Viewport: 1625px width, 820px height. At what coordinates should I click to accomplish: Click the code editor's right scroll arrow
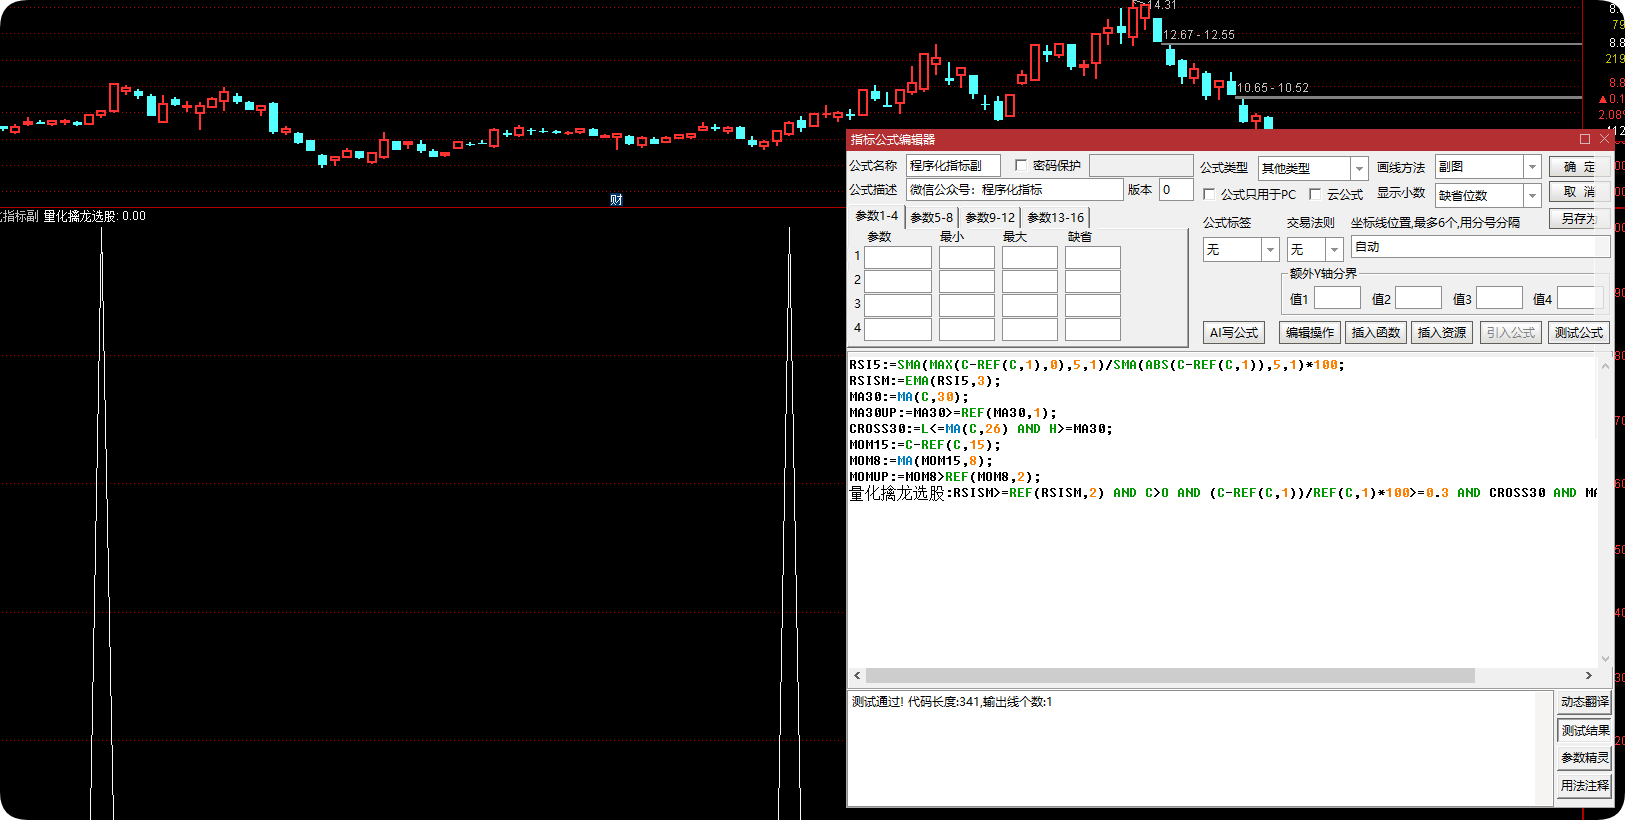[x=1589, y=676]
